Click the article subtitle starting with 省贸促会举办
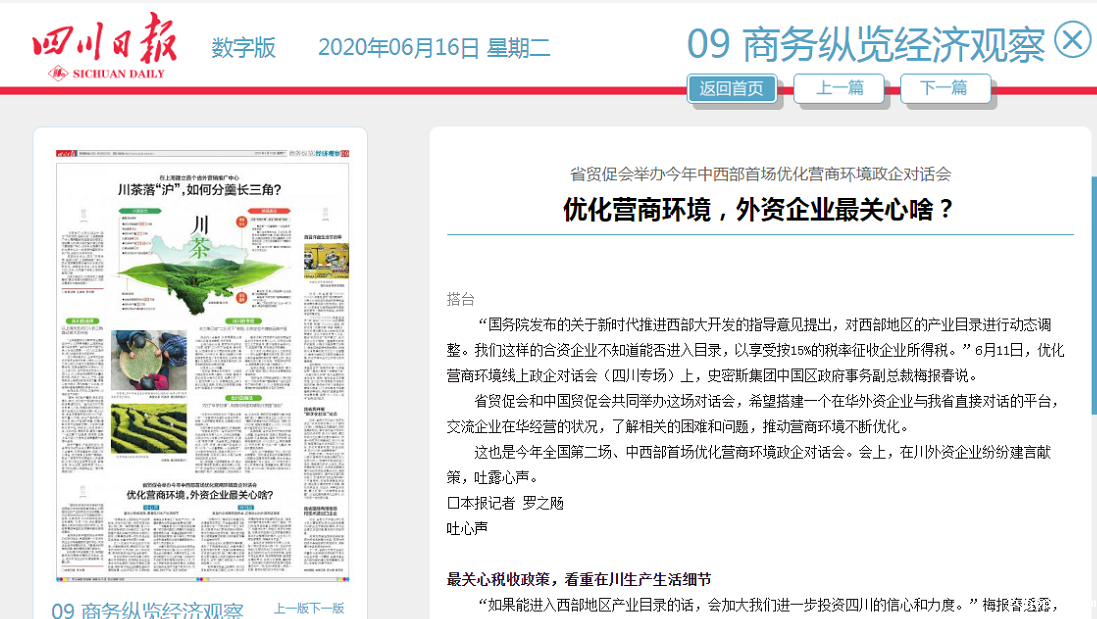 tap(760, 173)
